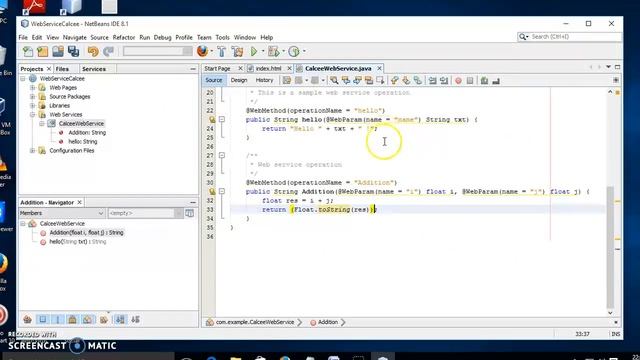Toggle Sort by Source in Navigator
Screen dimensions: 640x360
click(x=136, y=320)
